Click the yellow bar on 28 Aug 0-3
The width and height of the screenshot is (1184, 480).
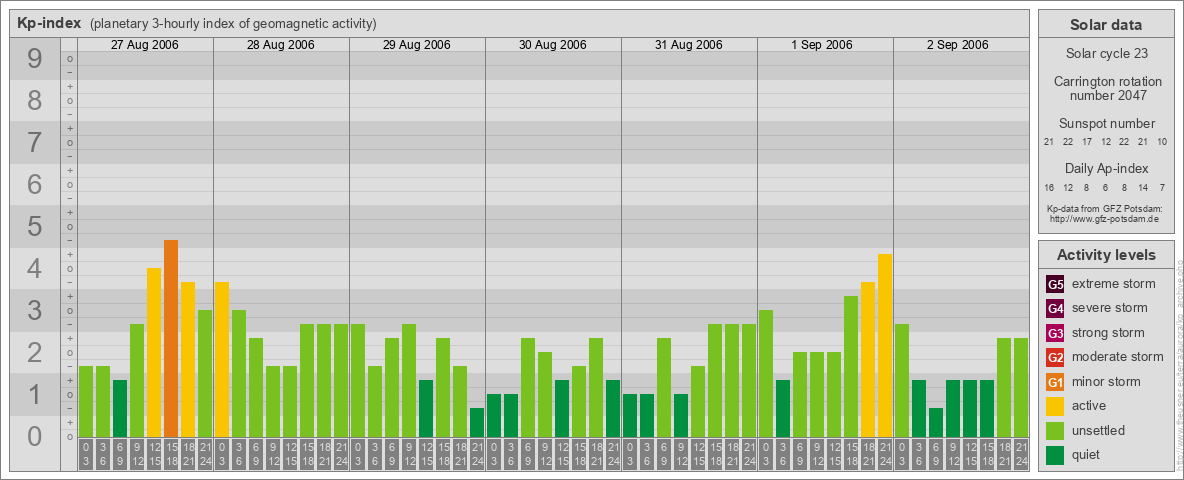tap(222, 359)
